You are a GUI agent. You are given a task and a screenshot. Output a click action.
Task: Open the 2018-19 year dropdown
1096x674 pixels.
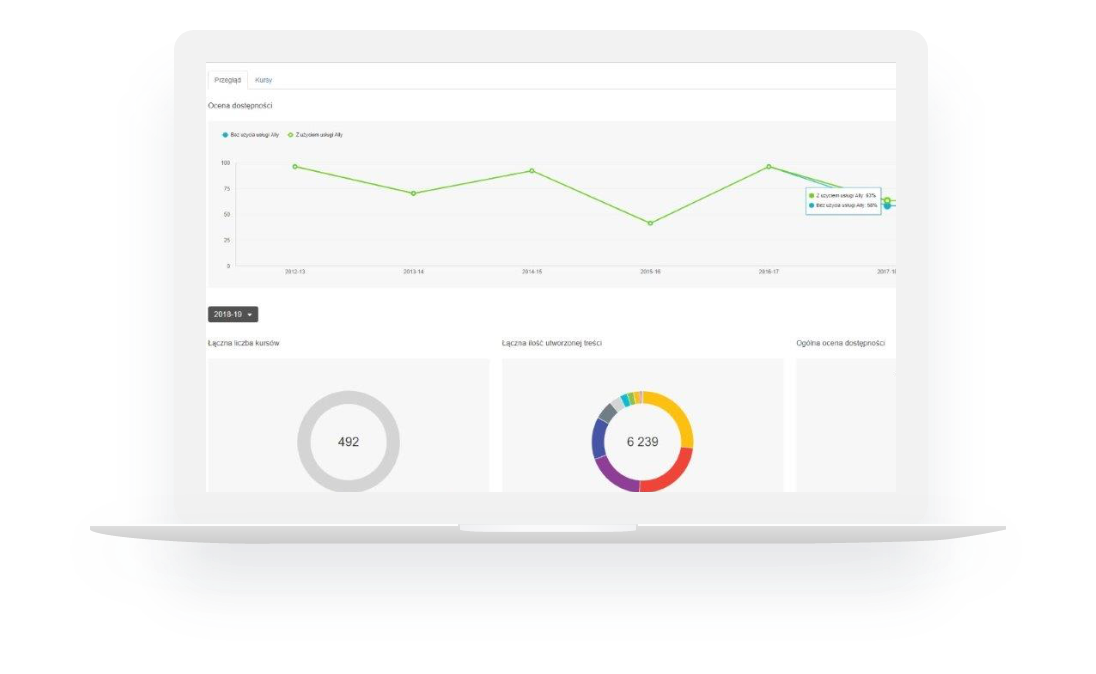[x=233, y=314]
